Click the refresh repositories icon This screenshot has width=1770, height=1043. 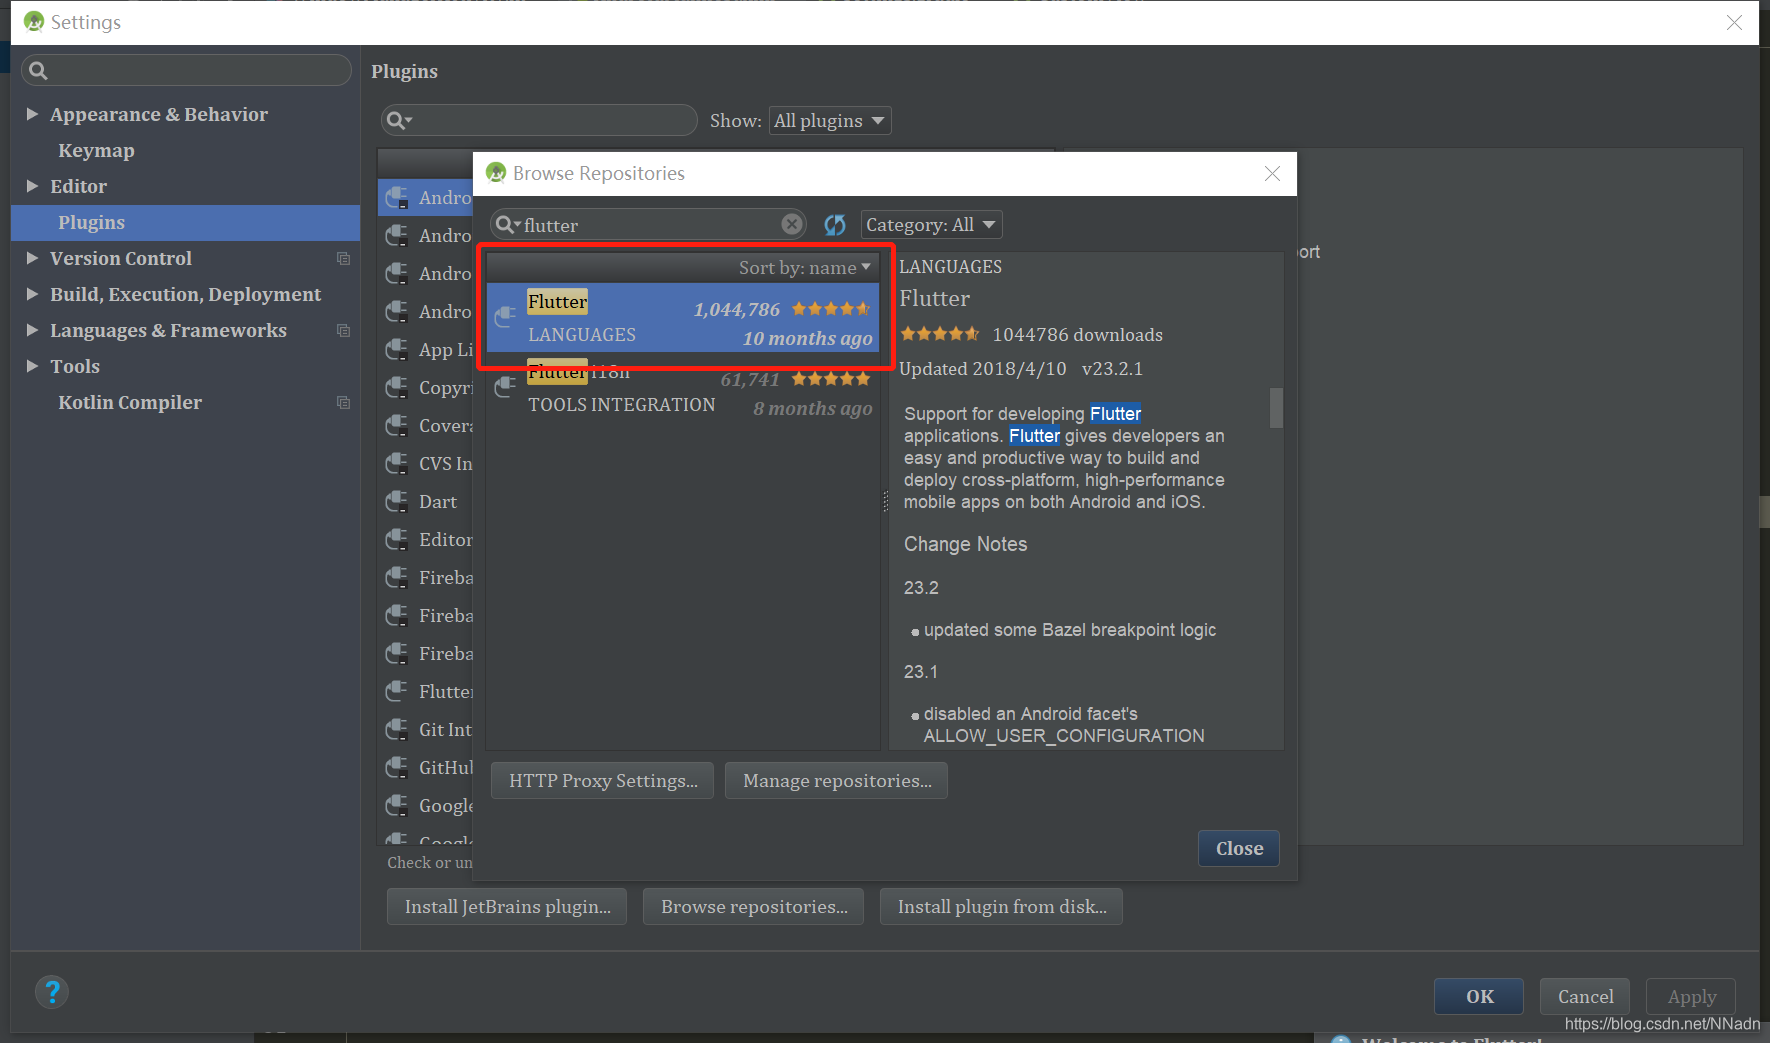click(835, 225)
